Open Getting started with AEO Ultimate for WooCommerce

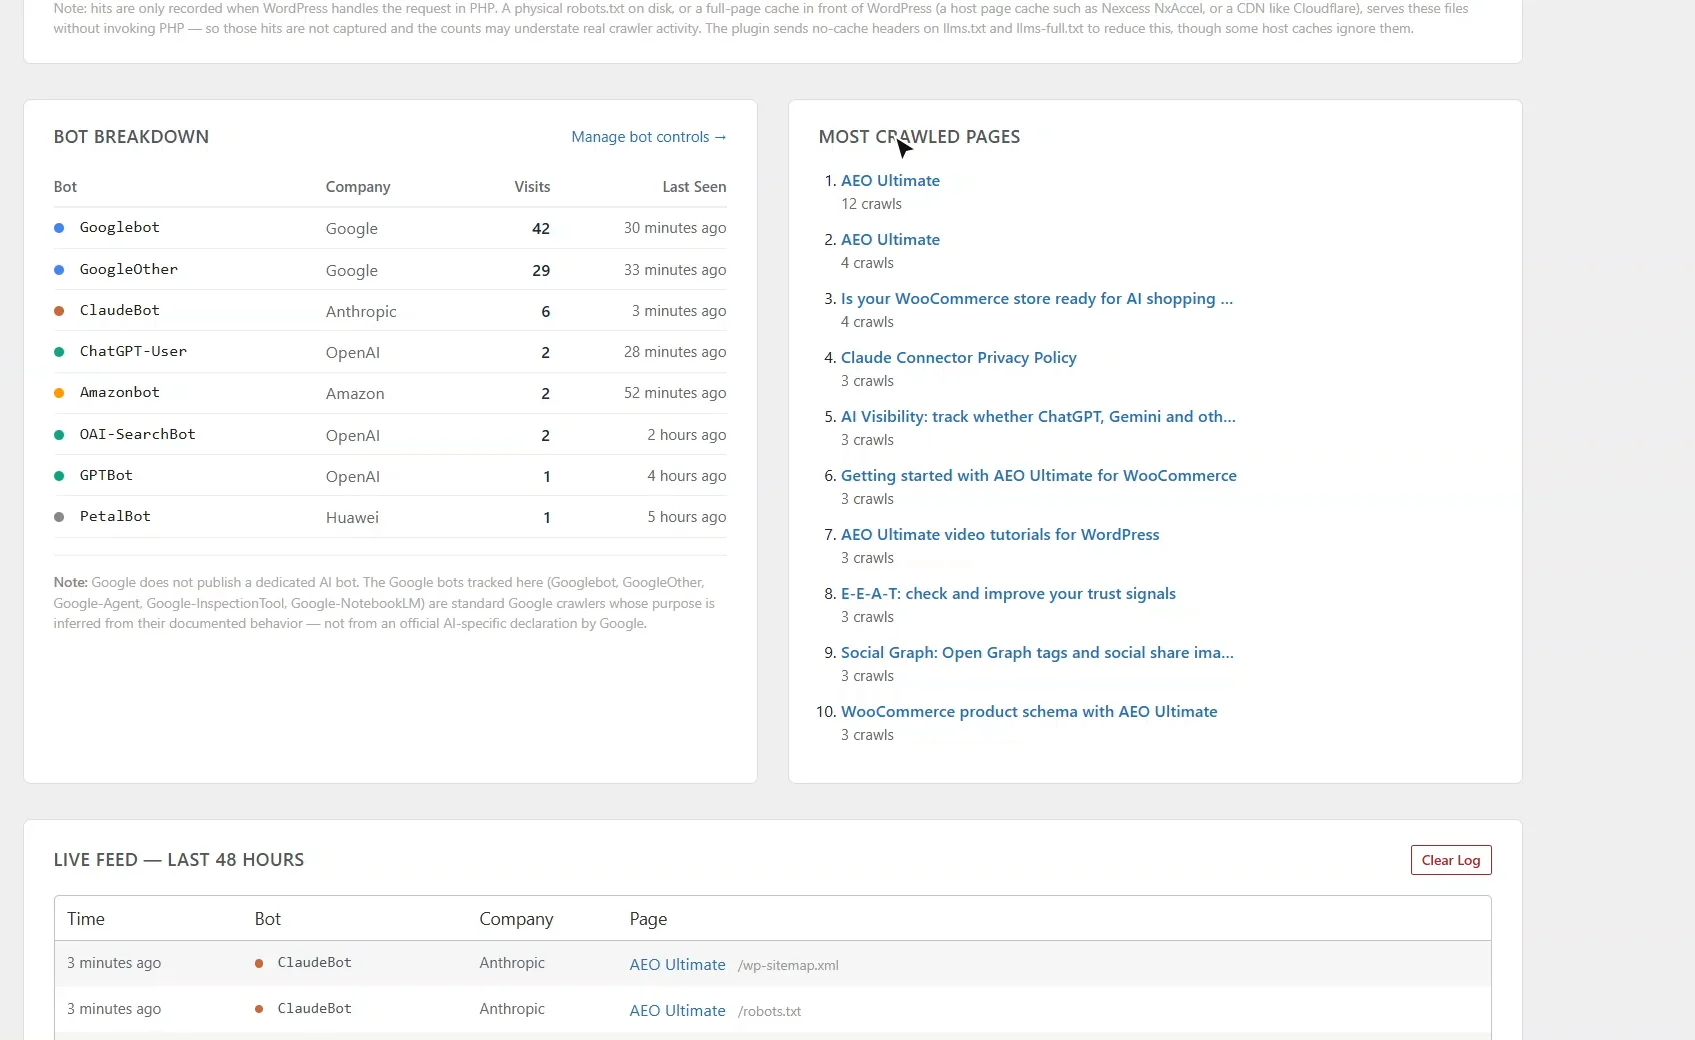click(1039, 476)
